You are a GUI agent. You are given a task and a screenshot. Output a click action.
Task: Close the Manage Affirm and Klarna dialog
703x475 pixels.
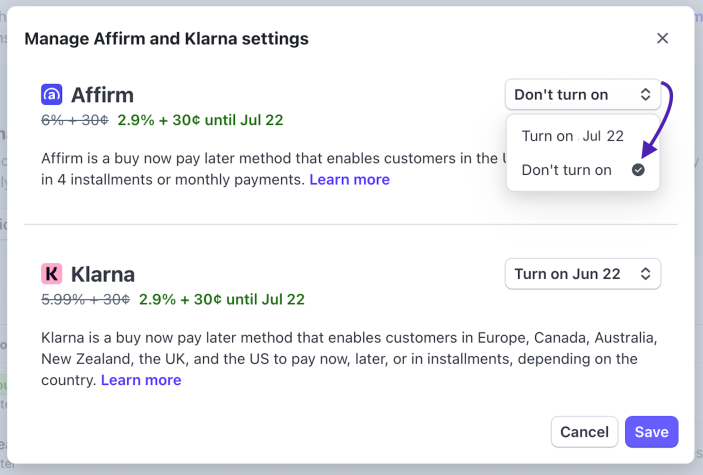[x=662, y=38]
